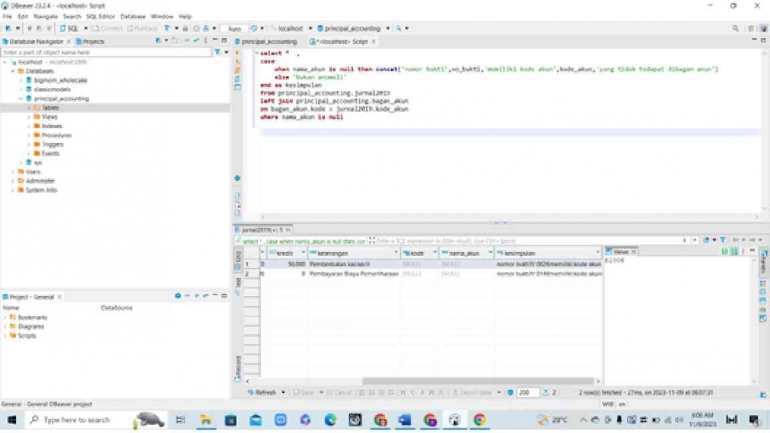Open the keterangan column dropdown arrow
Screen dimensions: 770x433
(396, 253)
